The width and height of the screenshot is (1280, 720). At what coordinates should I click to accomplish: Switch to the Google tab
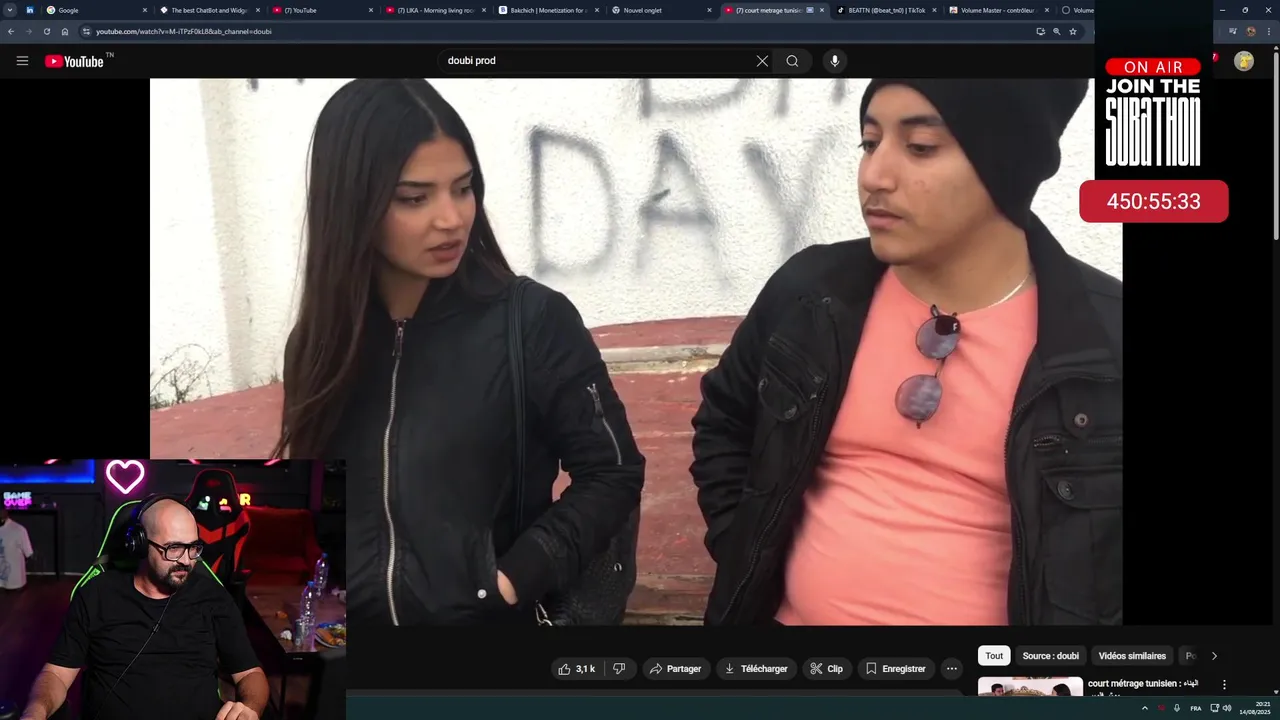click(96, 10)
